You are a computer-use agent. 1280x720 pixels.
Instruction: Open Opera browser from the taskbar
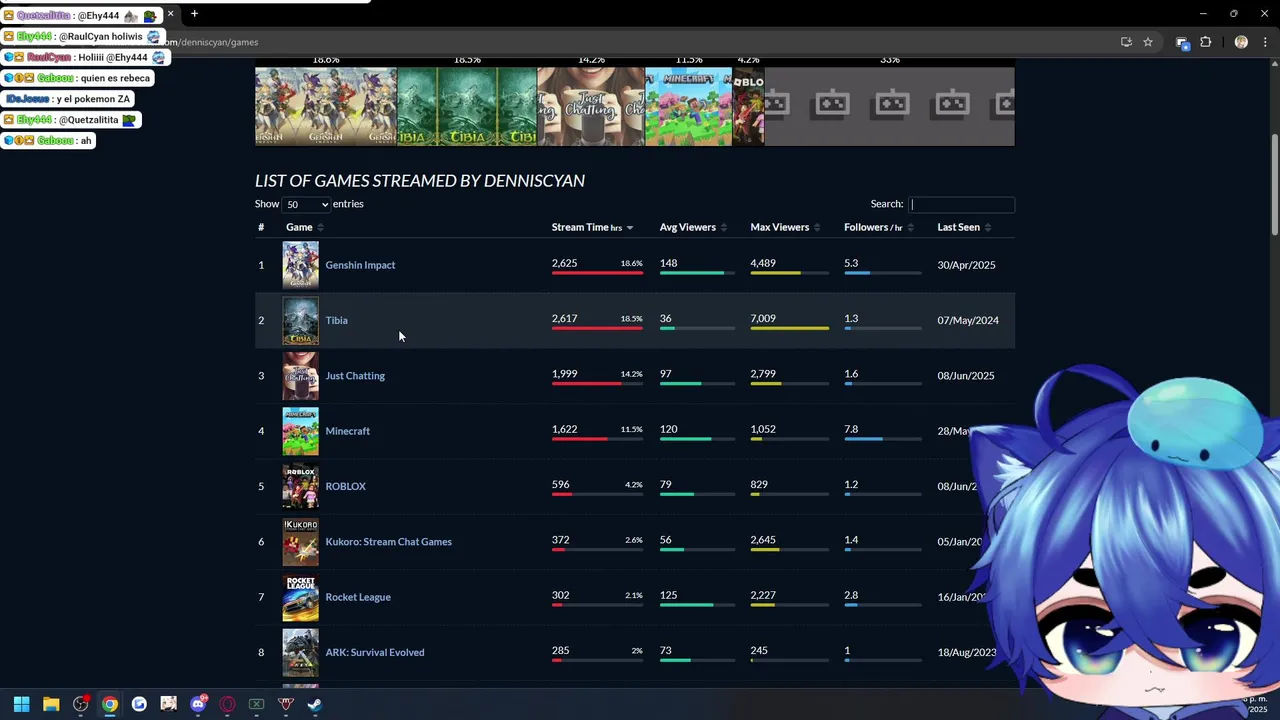(227, 704)
